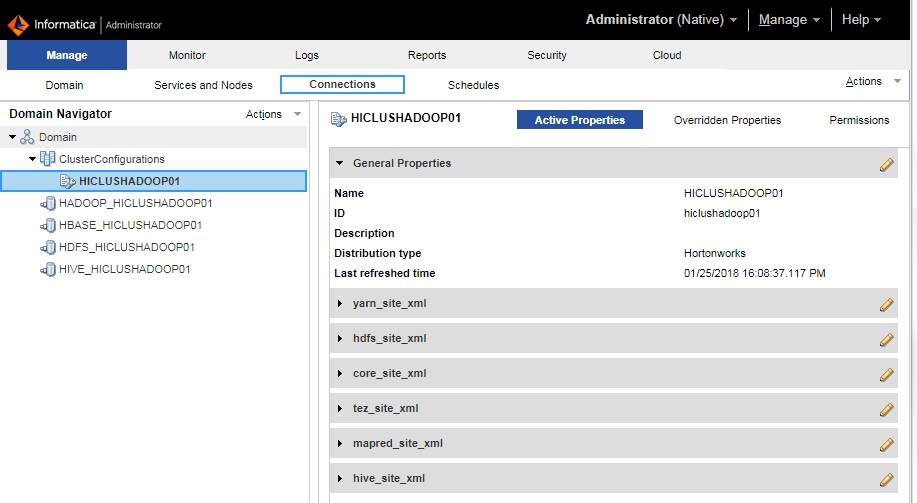This screenshot has width=917, height=503.
Task: Open the Administrator (Native) user menu
Action: click(x=661, y=20)
